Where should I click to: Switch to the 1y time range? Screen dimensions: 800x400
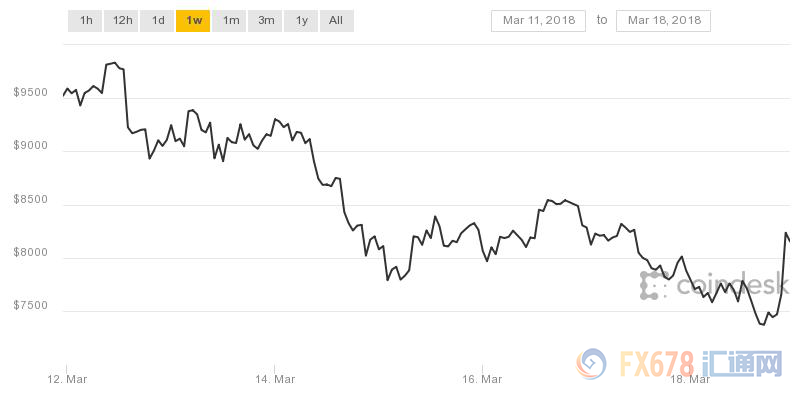301,20
